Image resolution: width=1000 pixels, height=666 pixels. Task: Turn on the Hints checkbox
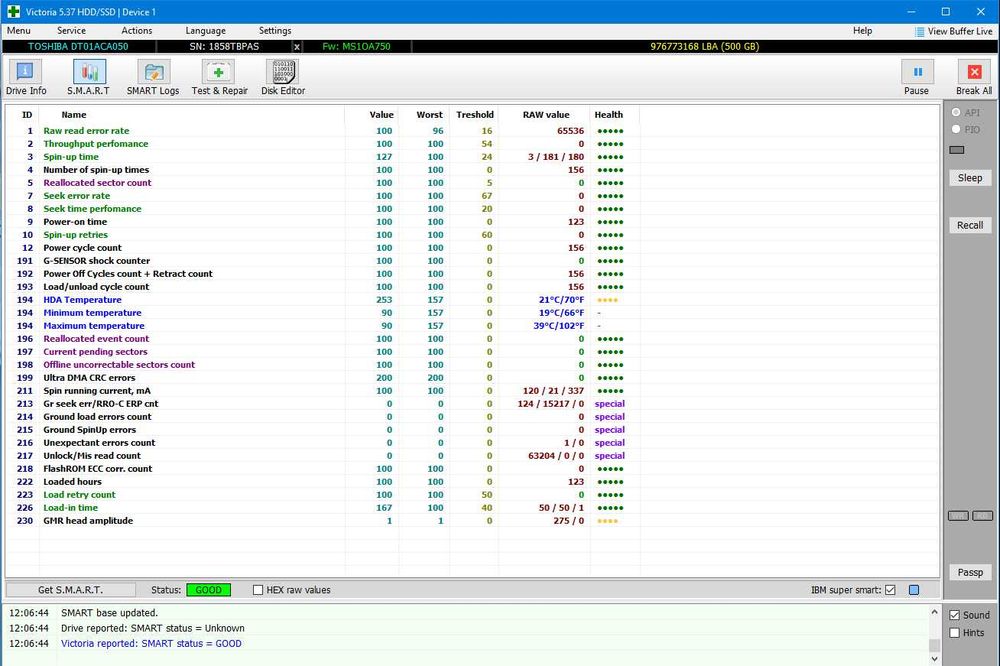point(954,633)
